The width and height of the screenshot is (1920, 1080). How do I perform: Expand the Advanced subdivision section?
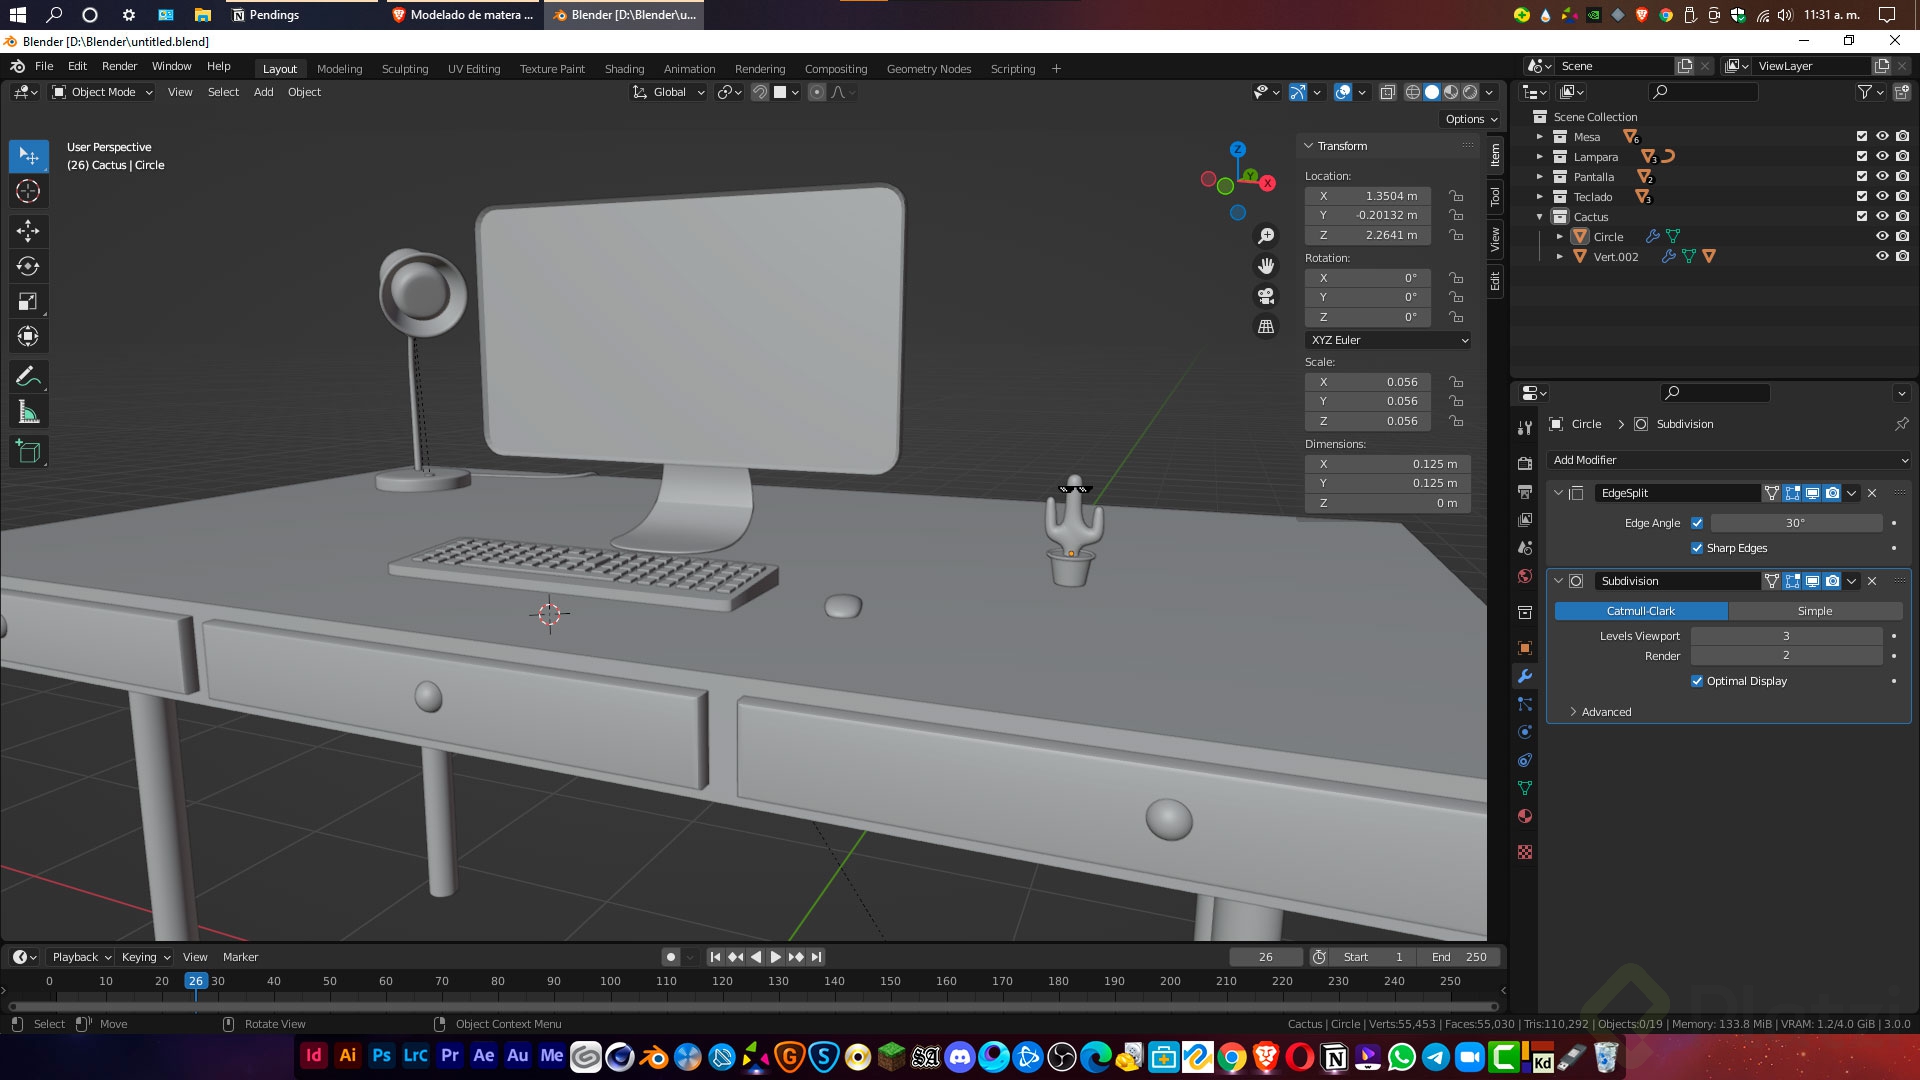pos(1606,712)
